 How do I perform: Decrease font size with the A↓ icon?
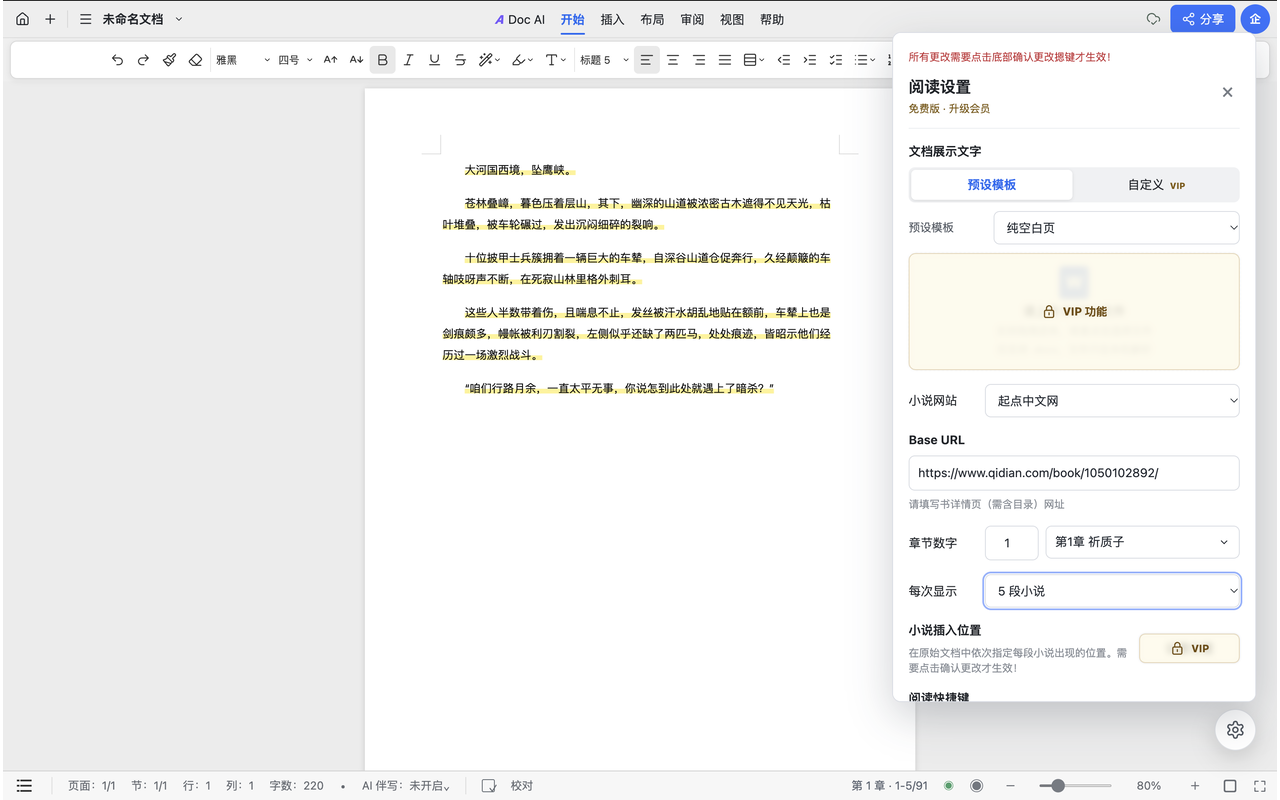pyautogui.click(x=356, y=60)
